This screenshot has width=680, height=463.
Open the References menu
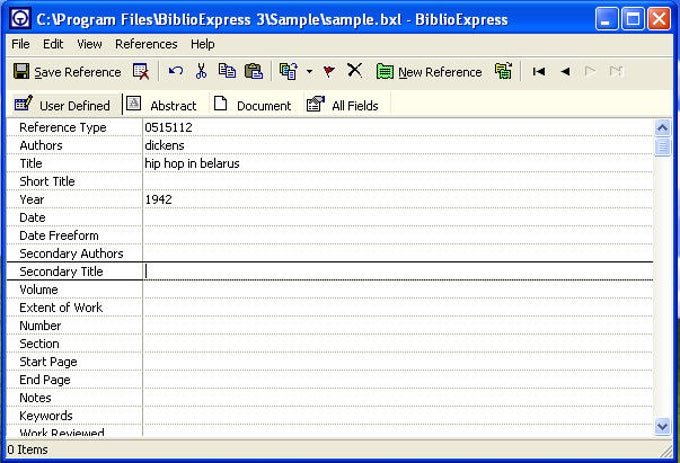point(146,44)
